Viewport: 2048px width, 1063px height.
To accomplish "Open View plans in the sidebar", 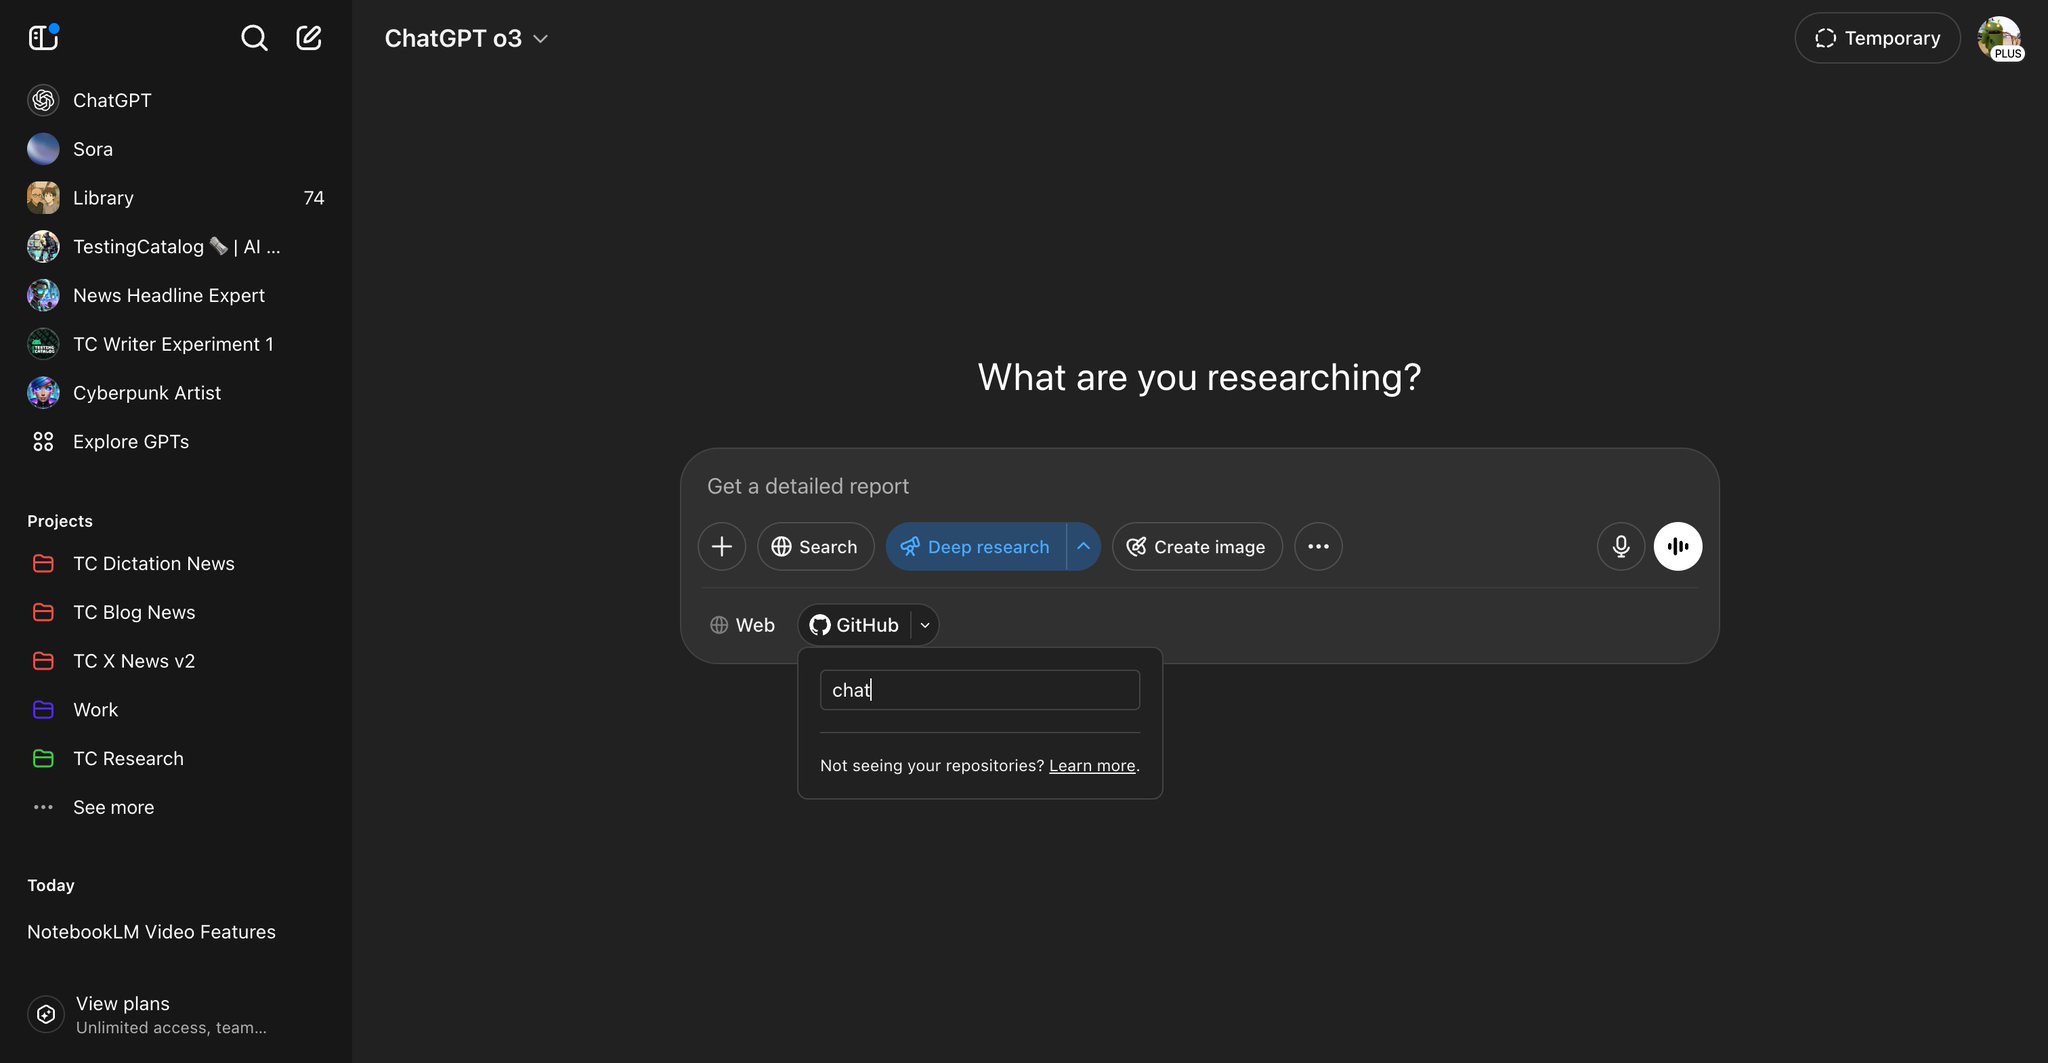I will [176, 1015].
